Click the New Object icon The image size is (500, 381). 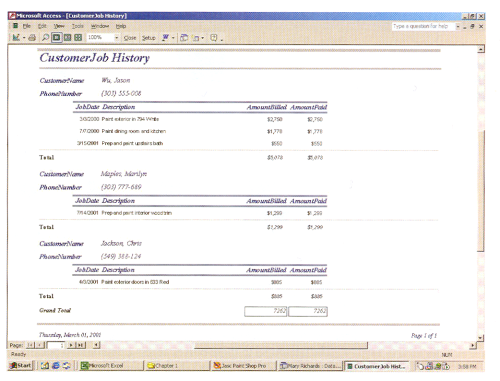[x=196, y=38]
